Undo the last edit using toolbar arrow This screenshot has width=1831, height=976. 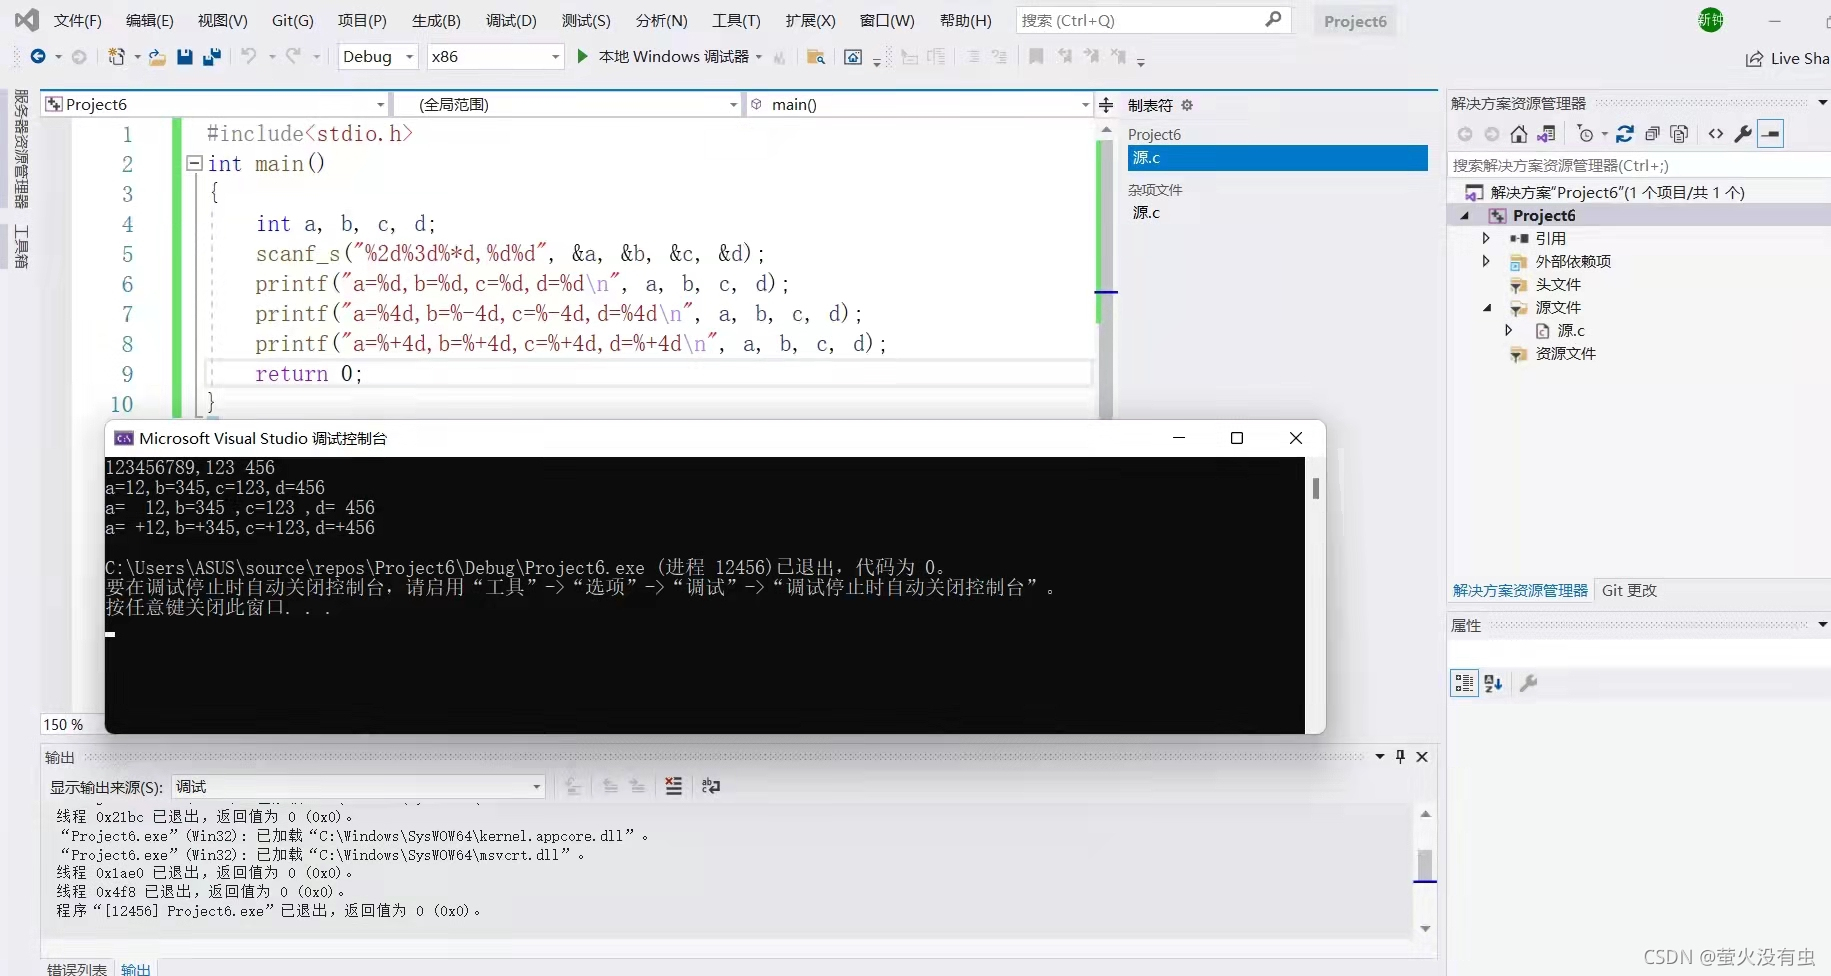pyautogui.click(x=248, y=57)
